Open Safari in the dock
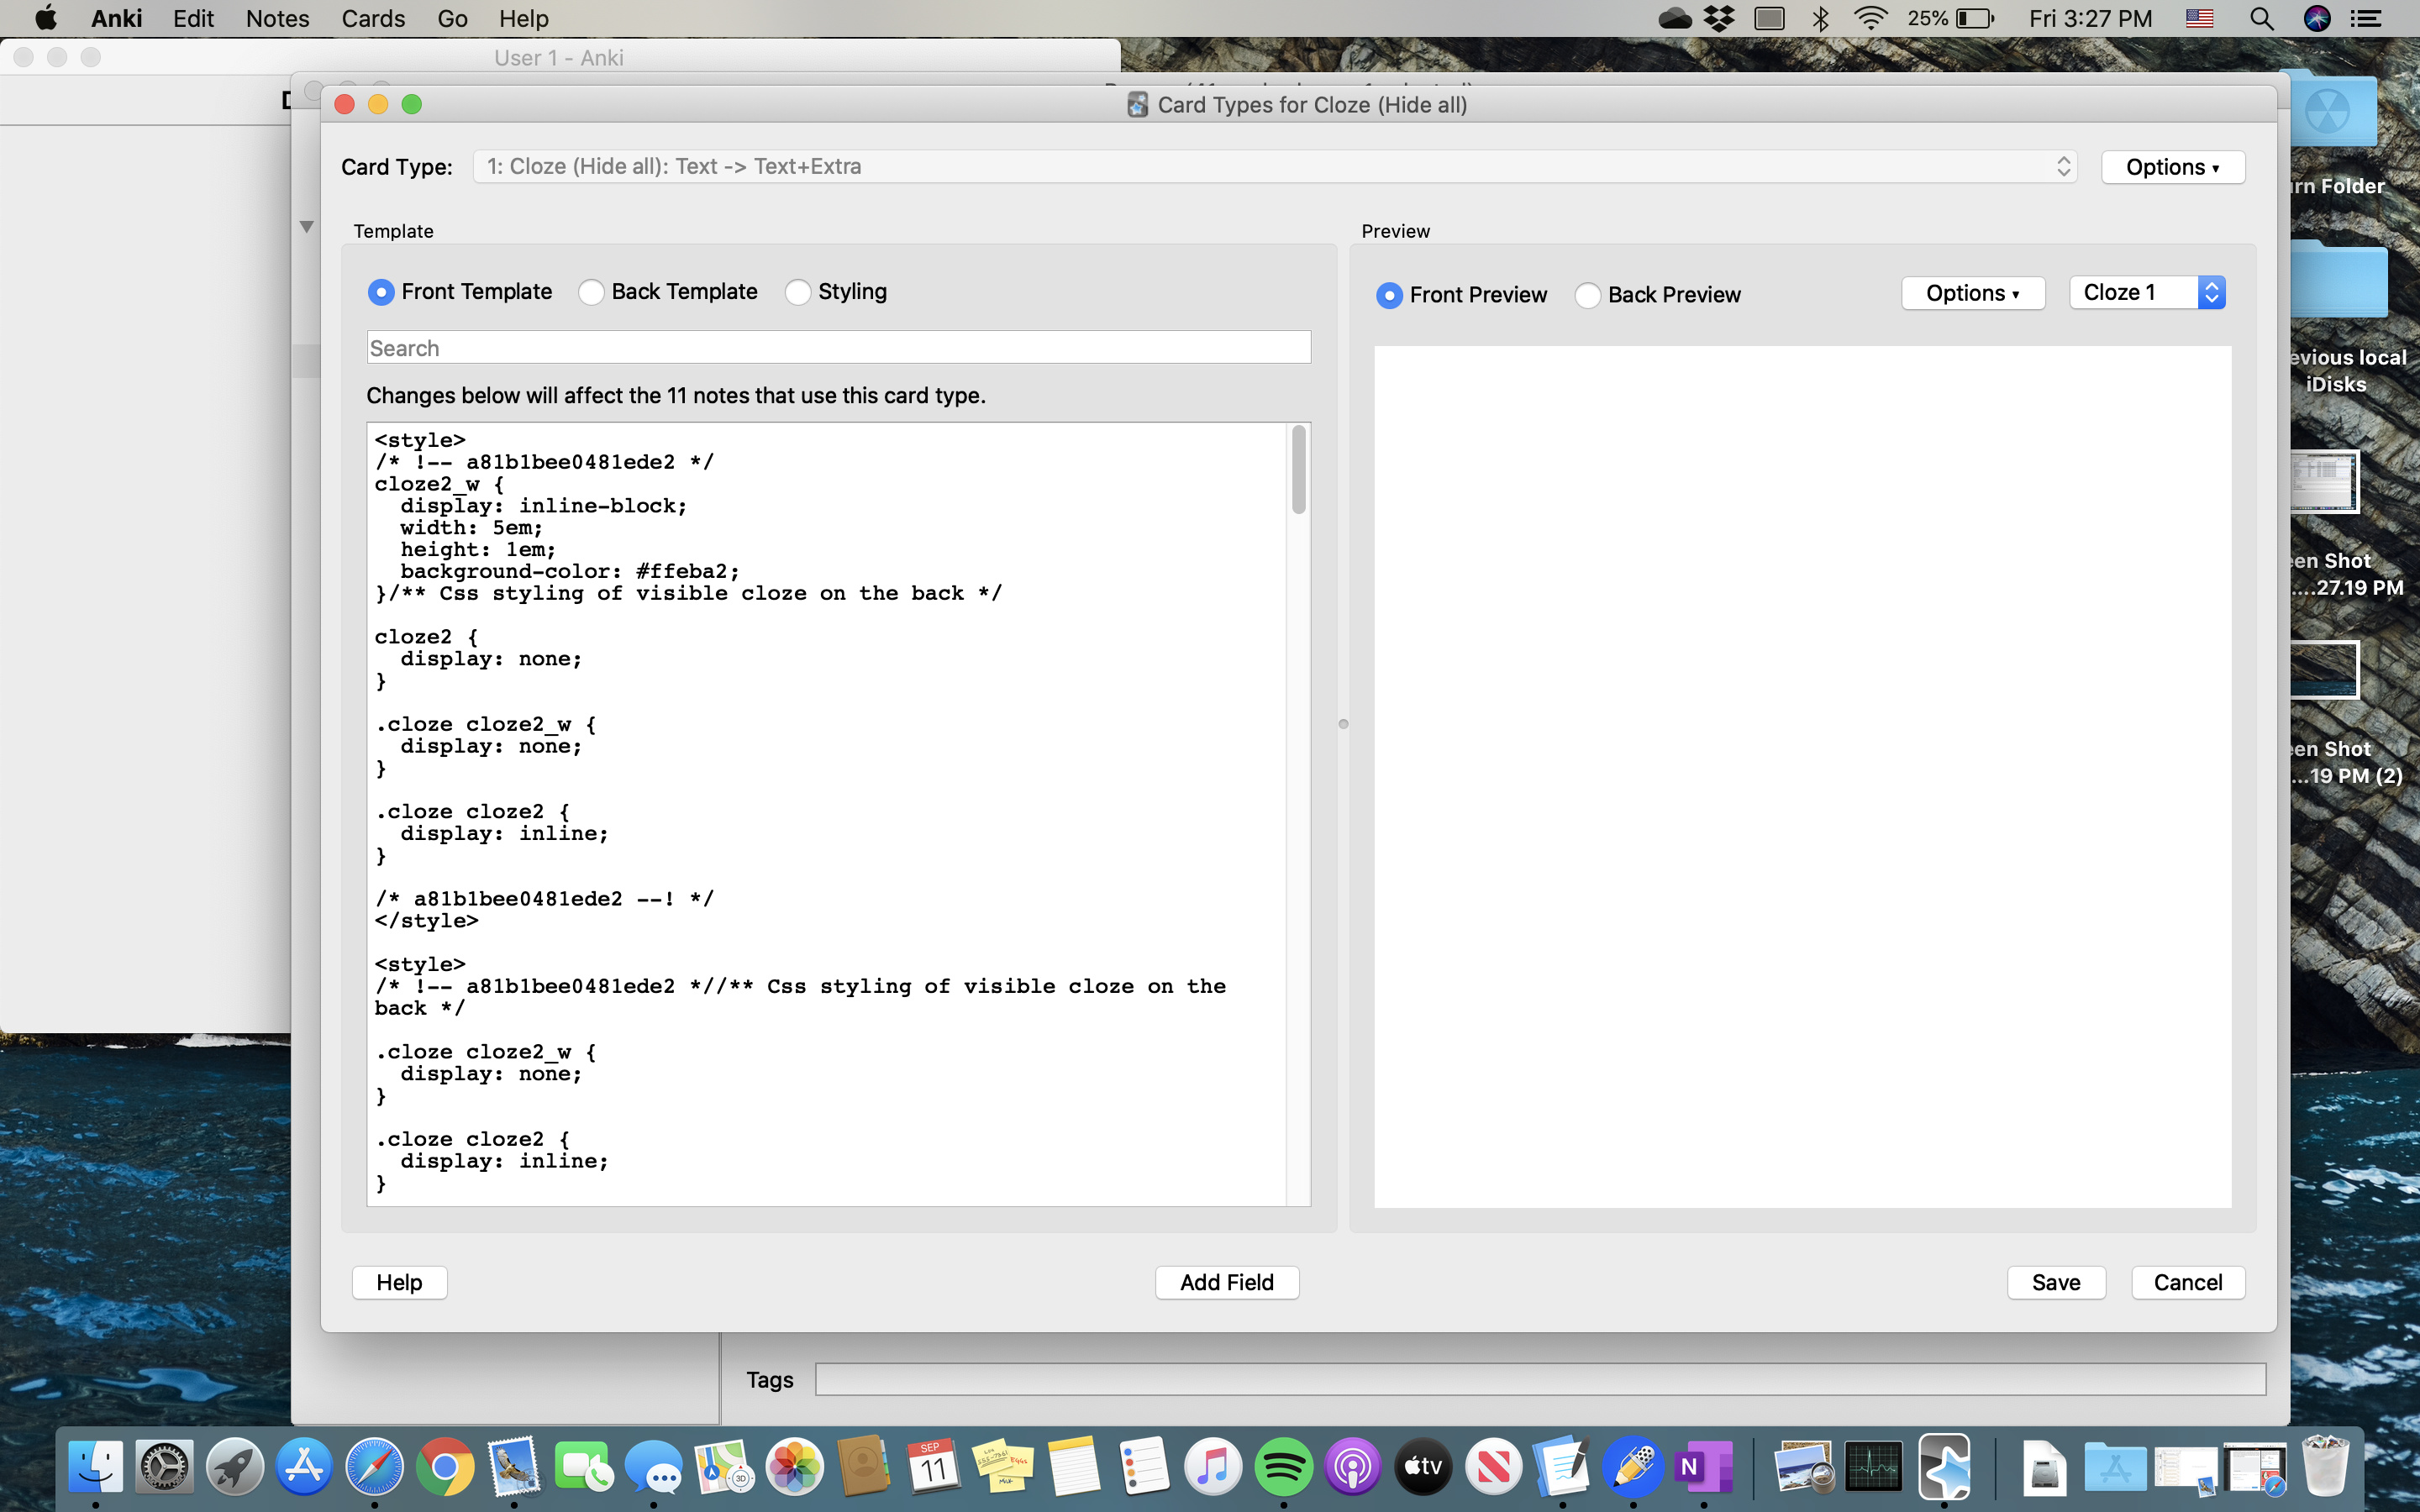Image resolution: width=2420 pixels, height=1512 pixels. [x=374, y=1467]
